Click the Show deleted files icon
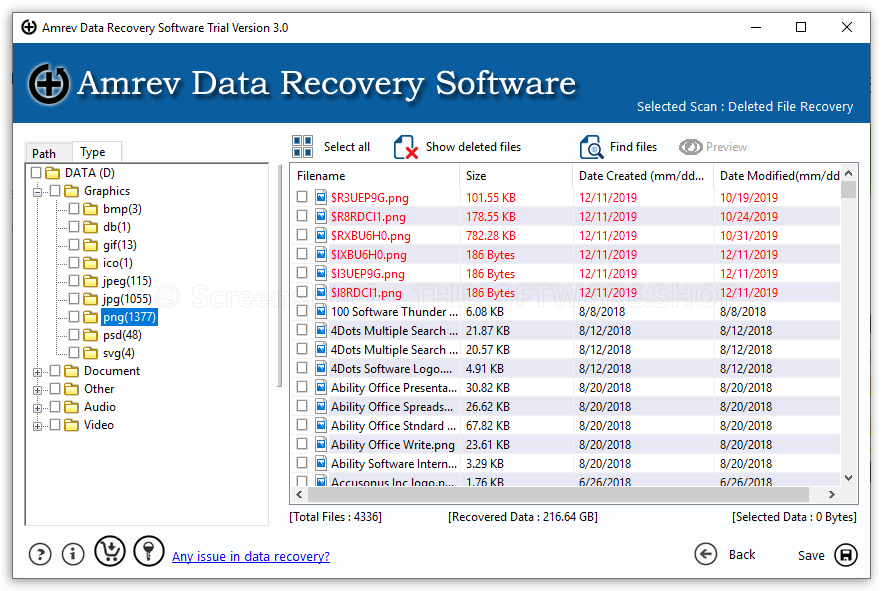 [x=403, y=146]
